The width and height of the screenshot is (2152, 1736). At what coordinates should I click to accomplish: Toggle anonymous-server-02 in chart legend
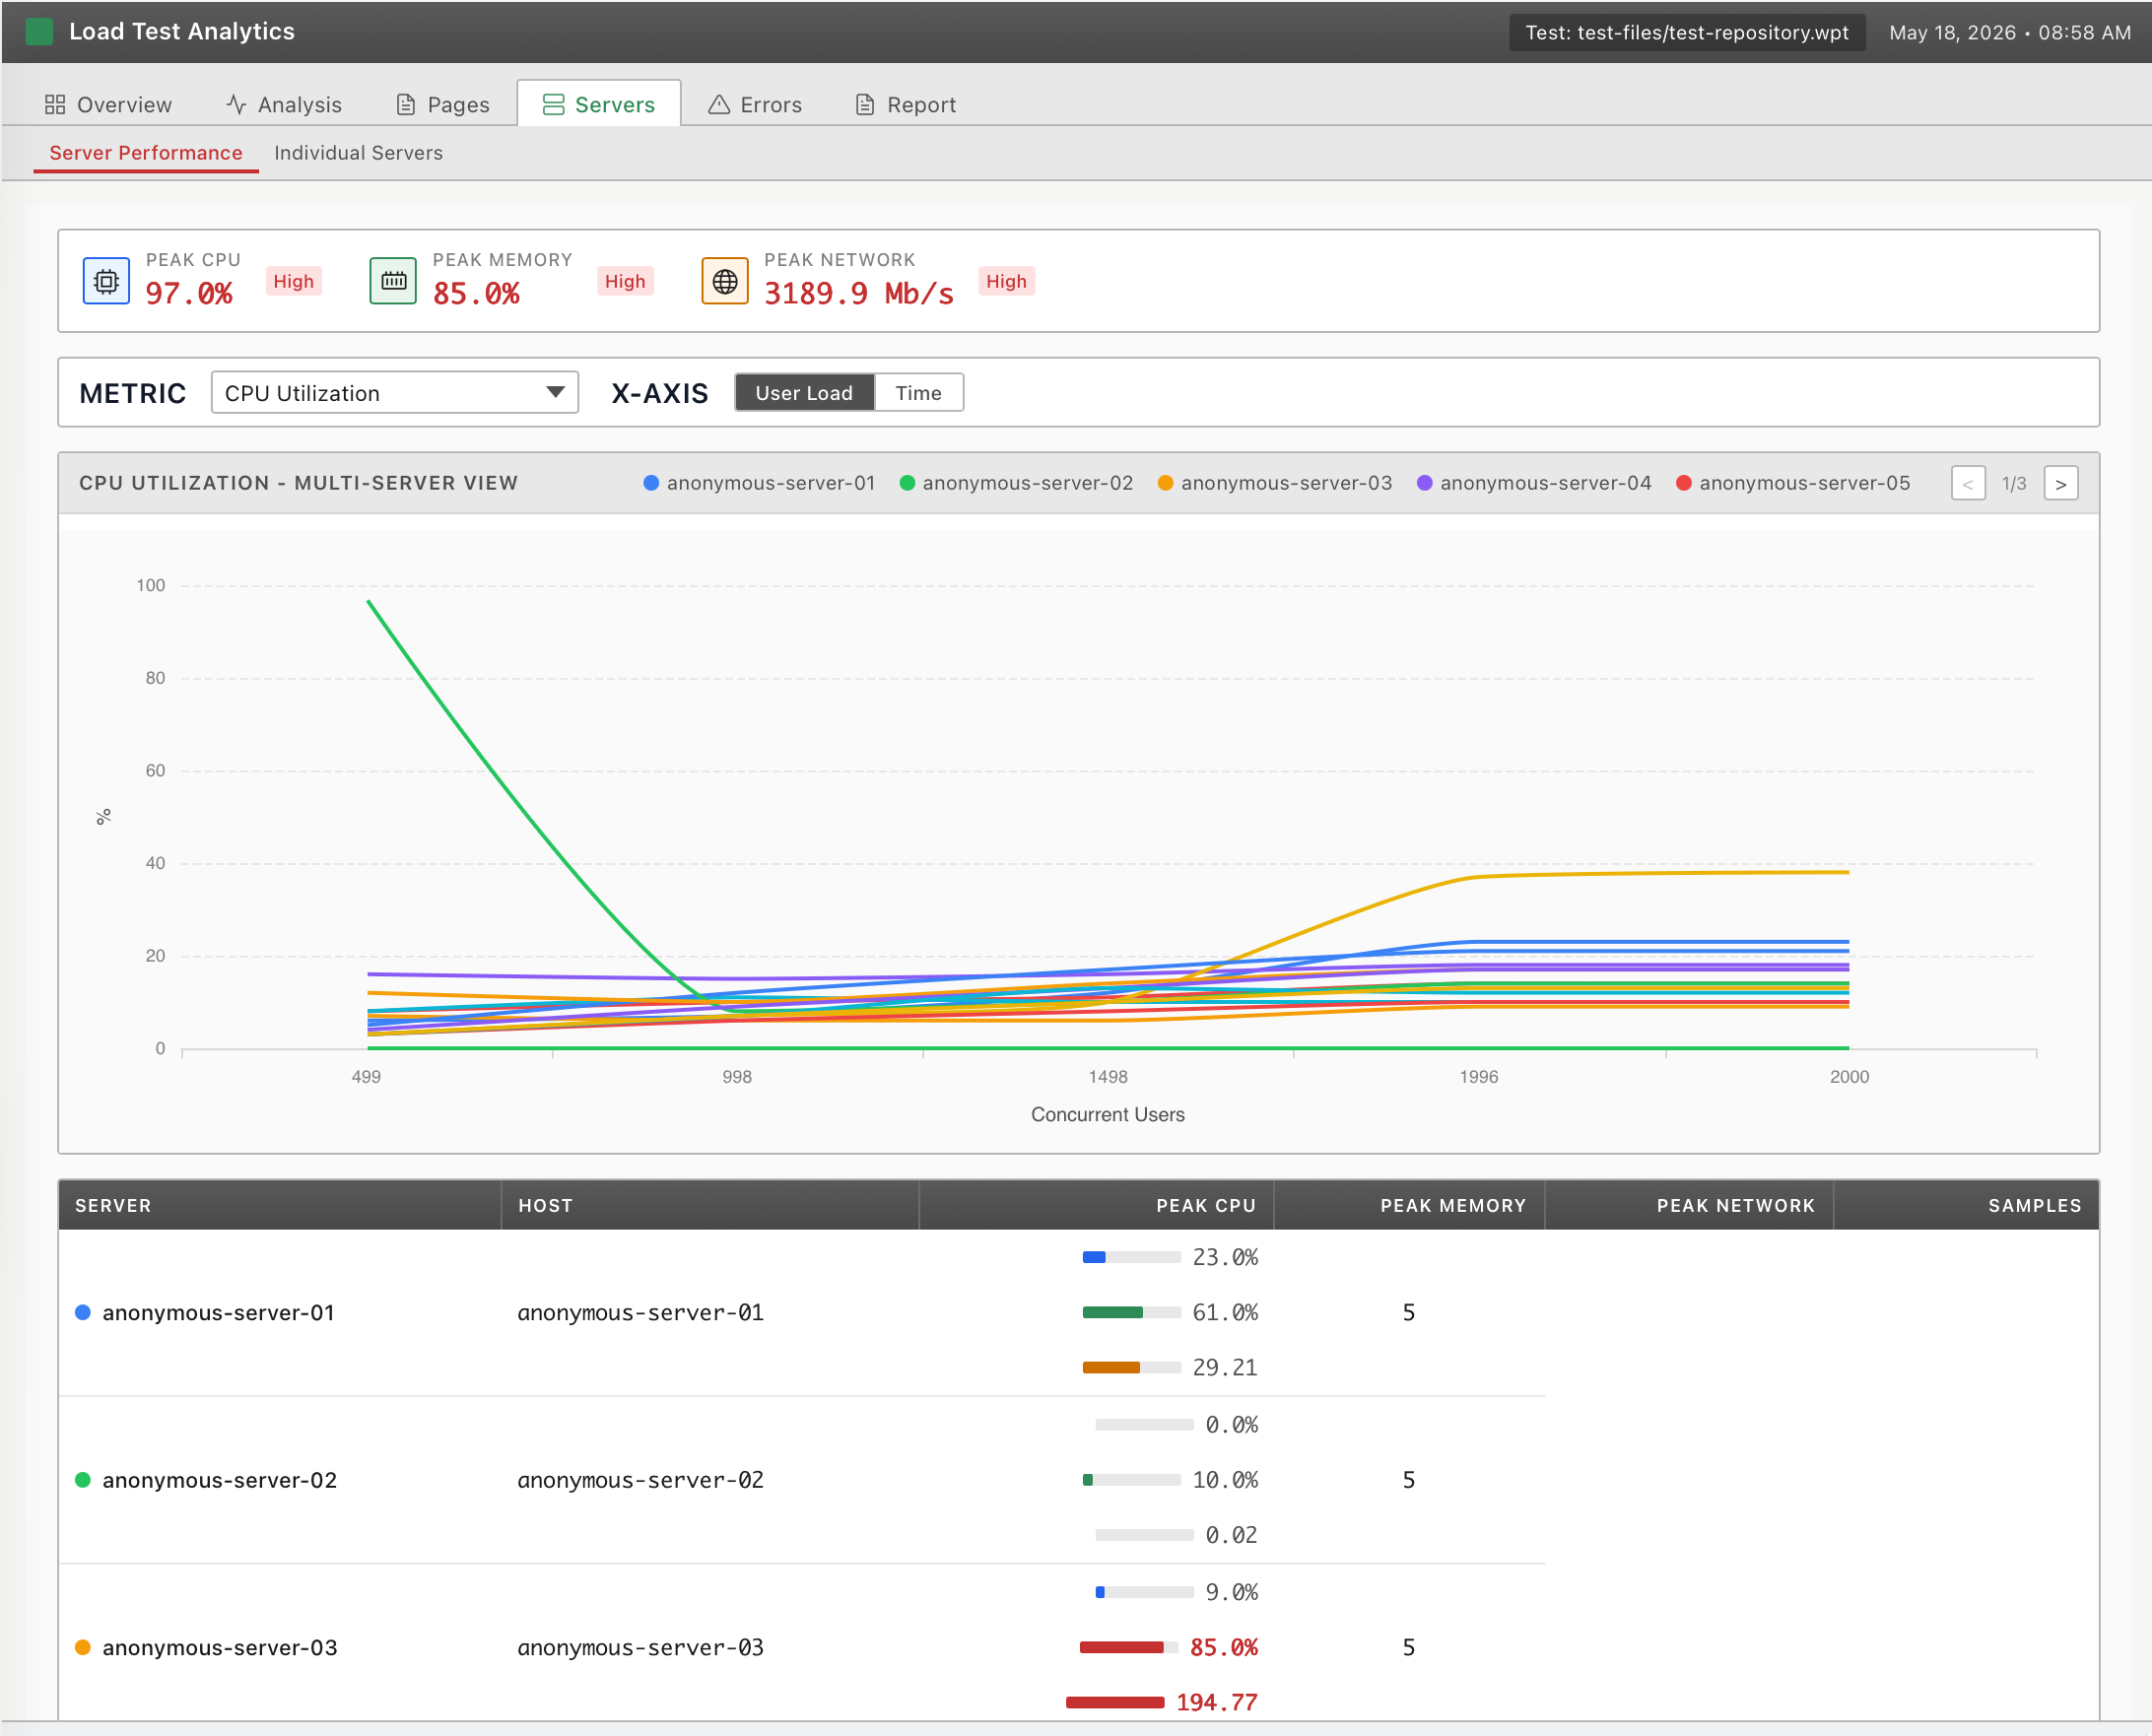[1017, 484]
